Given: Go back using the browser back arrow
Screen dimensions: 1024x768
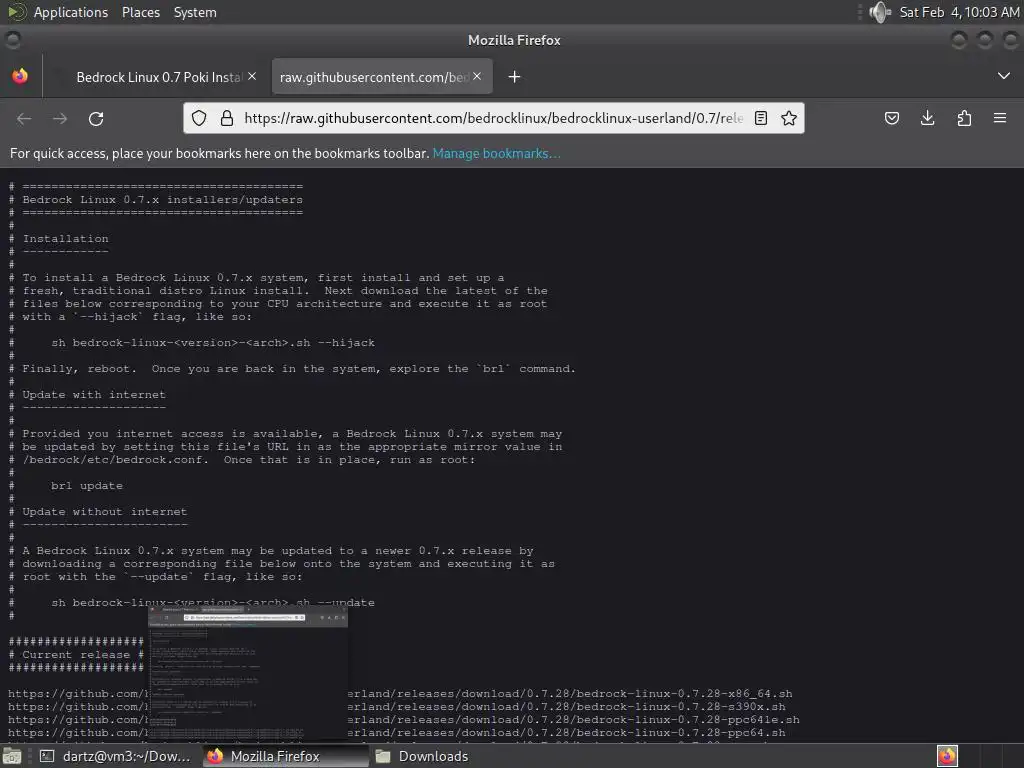Looking at the screenshot, I should (24, 118).
